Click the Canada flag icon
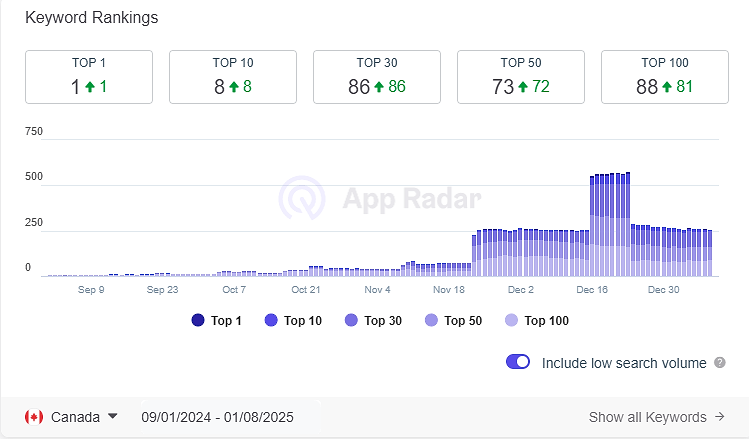749x439 pixels. pos(34,417)
